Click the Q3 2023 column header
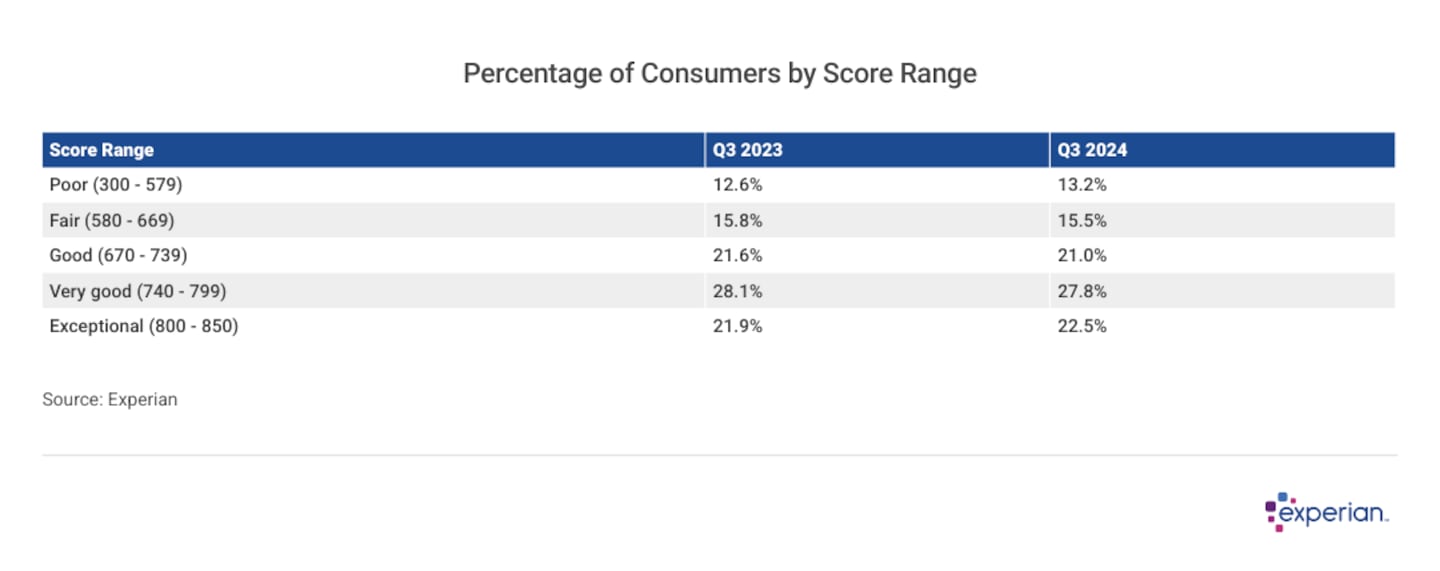The height and width of the screenshot is (571, 1440). 747,150
